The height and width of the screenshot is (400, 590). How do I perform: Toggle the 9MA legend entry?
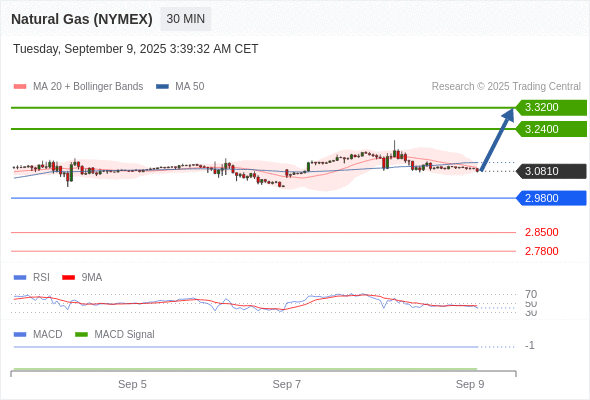[x=82, y=277]
